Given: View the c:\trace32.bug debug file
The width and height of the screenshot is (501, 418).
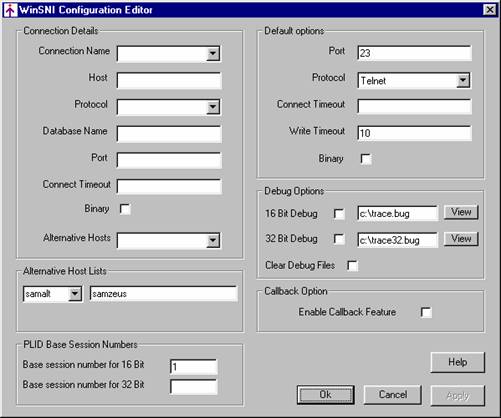Looking at the screenshot, I should pyautogui.click(x=461, y=239).
